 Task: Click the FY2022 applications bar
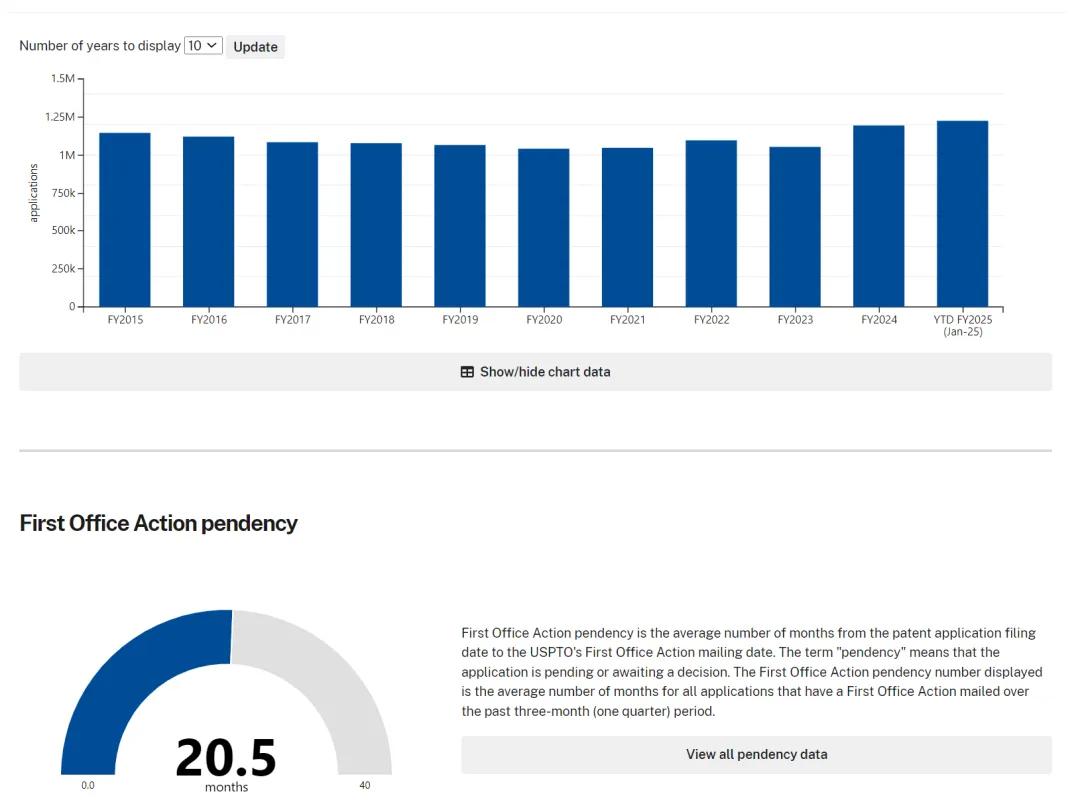click(x=712, y=224)
